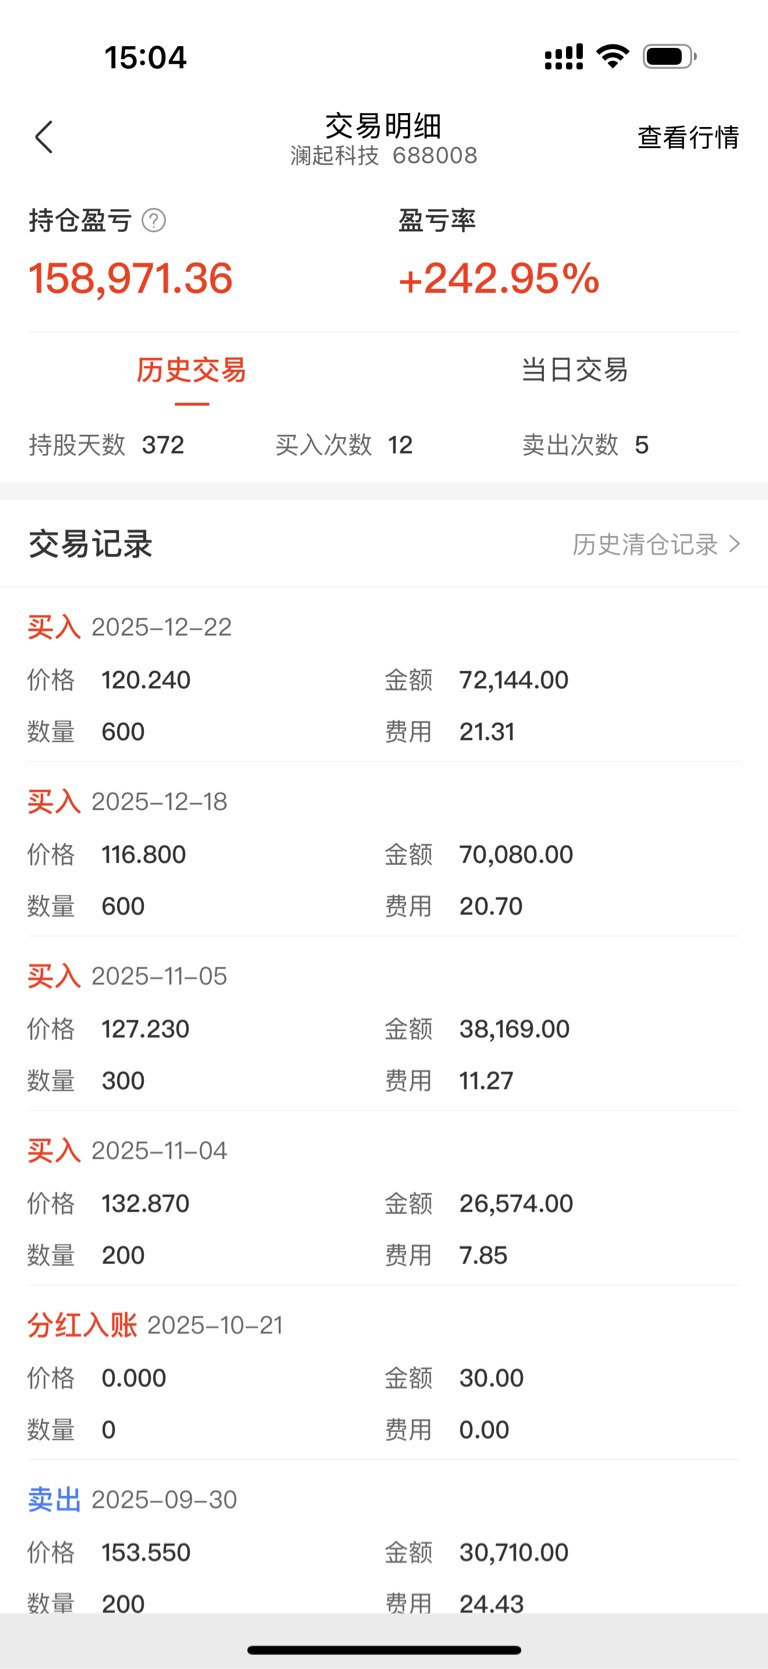Tap the battery status icon
768x1669 pixels.
(x=669, y=57)
